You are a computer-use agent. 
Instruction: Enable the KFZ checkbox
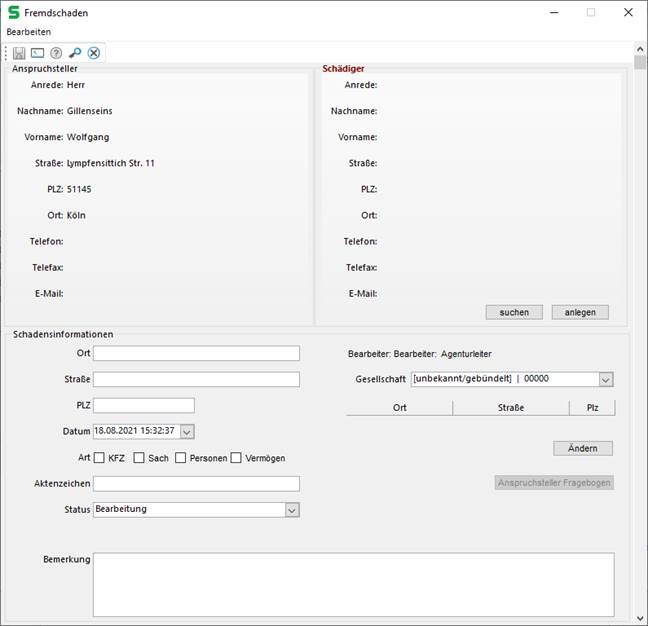click(x=99, y=458)
